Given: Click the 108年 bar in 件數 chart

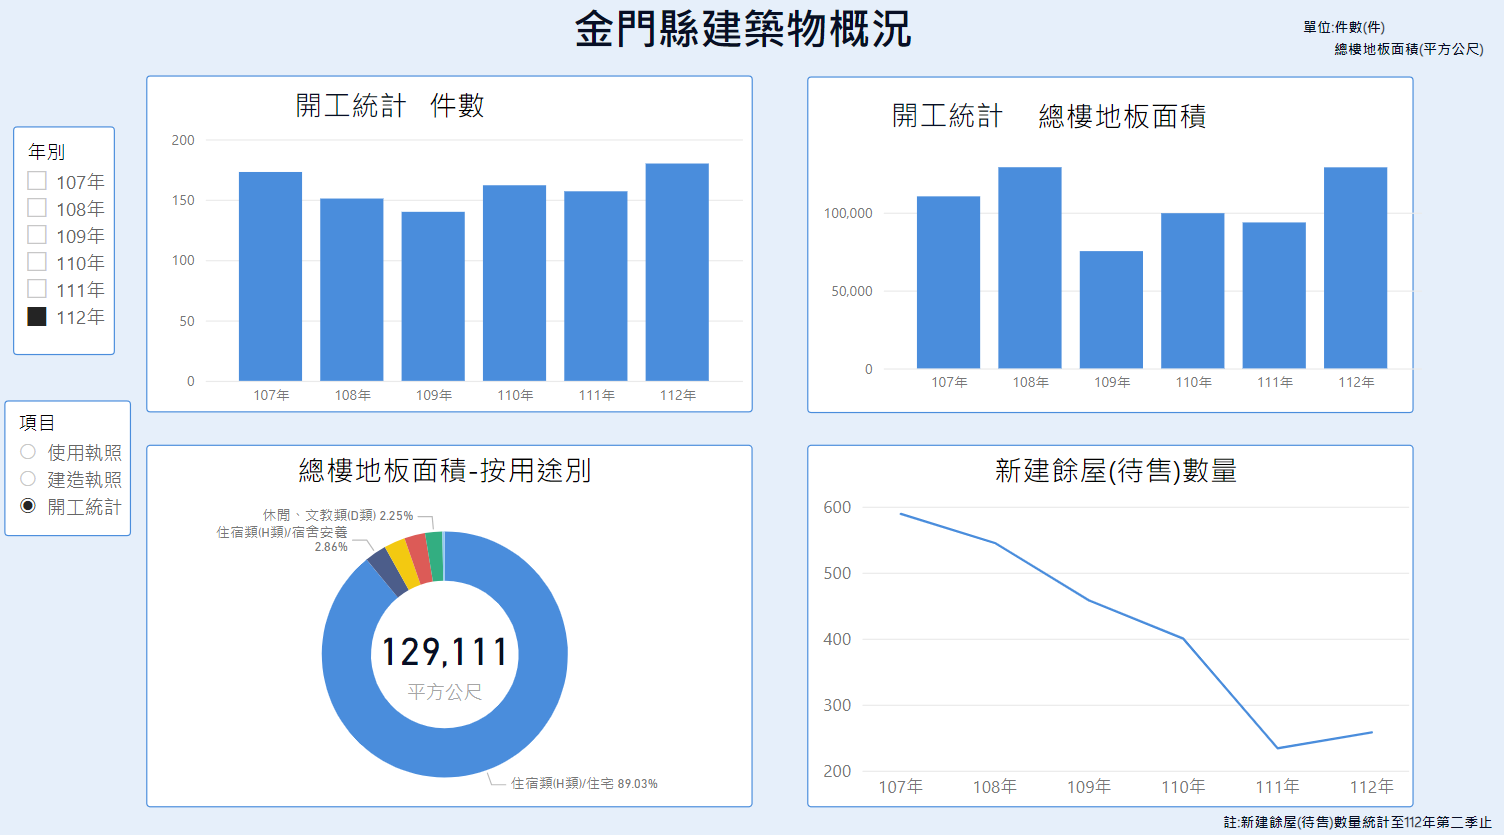Looking at the screenshot, I should click(x=352, y=290).
